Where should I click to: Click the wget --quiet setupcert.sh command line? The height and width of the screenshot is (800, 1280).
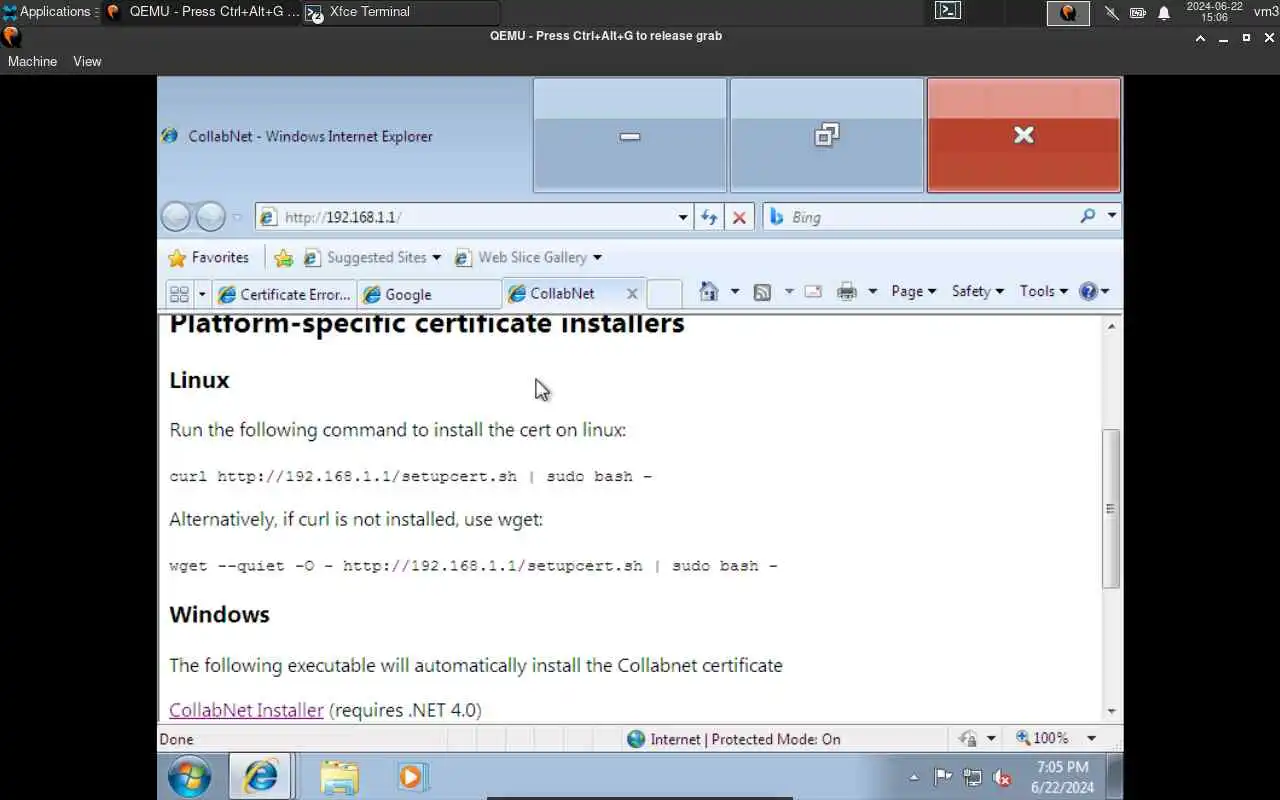[473, 565]
